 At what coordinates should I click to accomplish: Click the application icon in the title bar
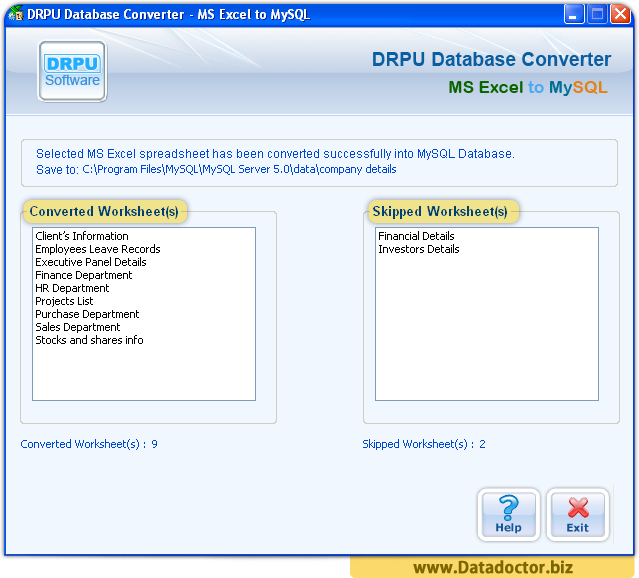pos(16,13)
